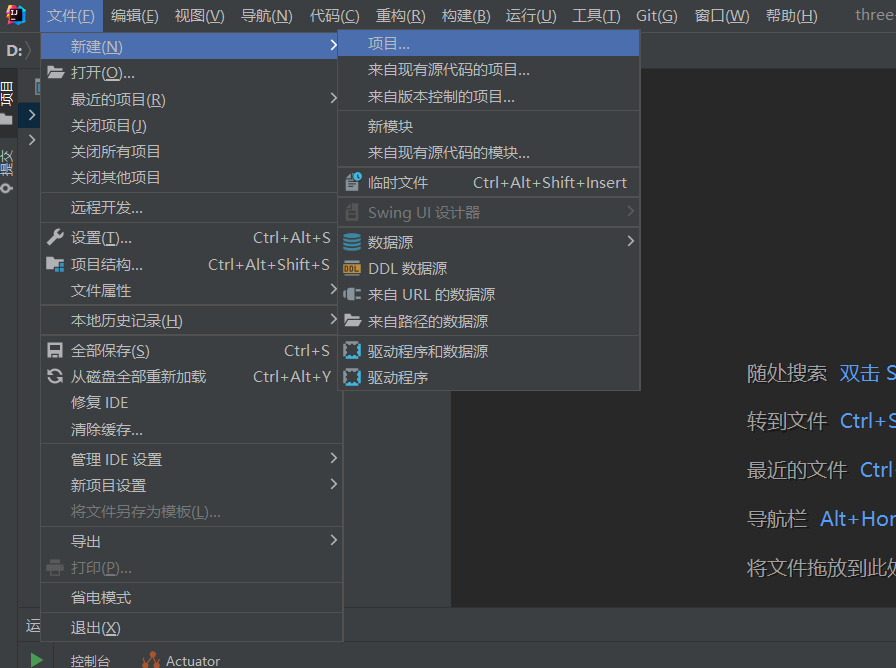Image resolution: width=896 pixels, height=668 pixels.
Task: Switch to the Actuator tab label
Action: tap(193, 661)
